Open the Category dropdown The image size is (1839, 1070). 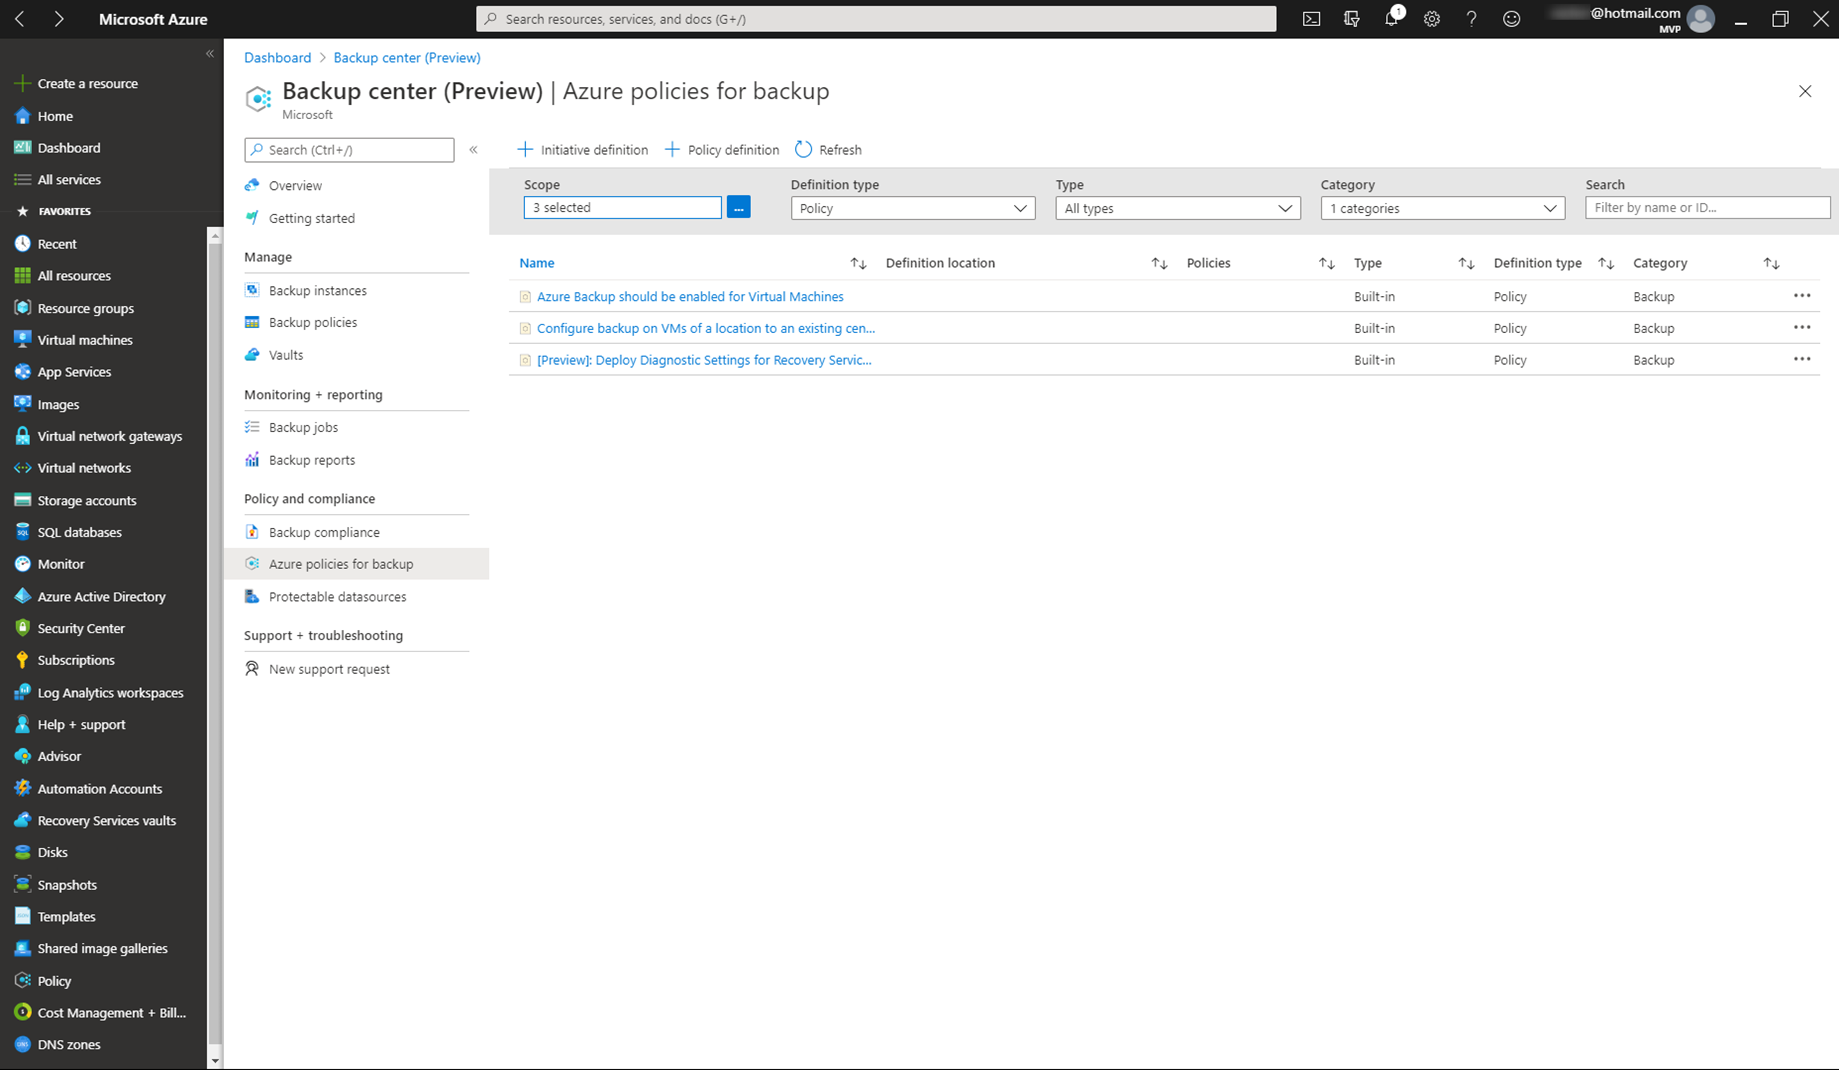click(1443, 208)
